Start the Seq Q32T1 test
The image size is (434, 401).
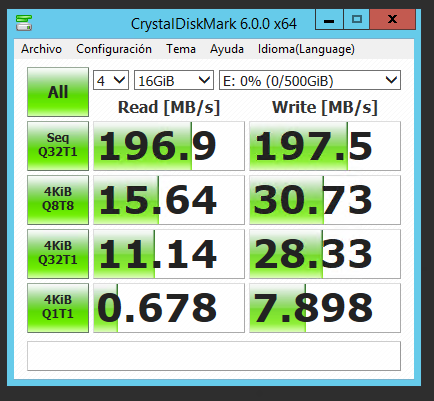58,146
